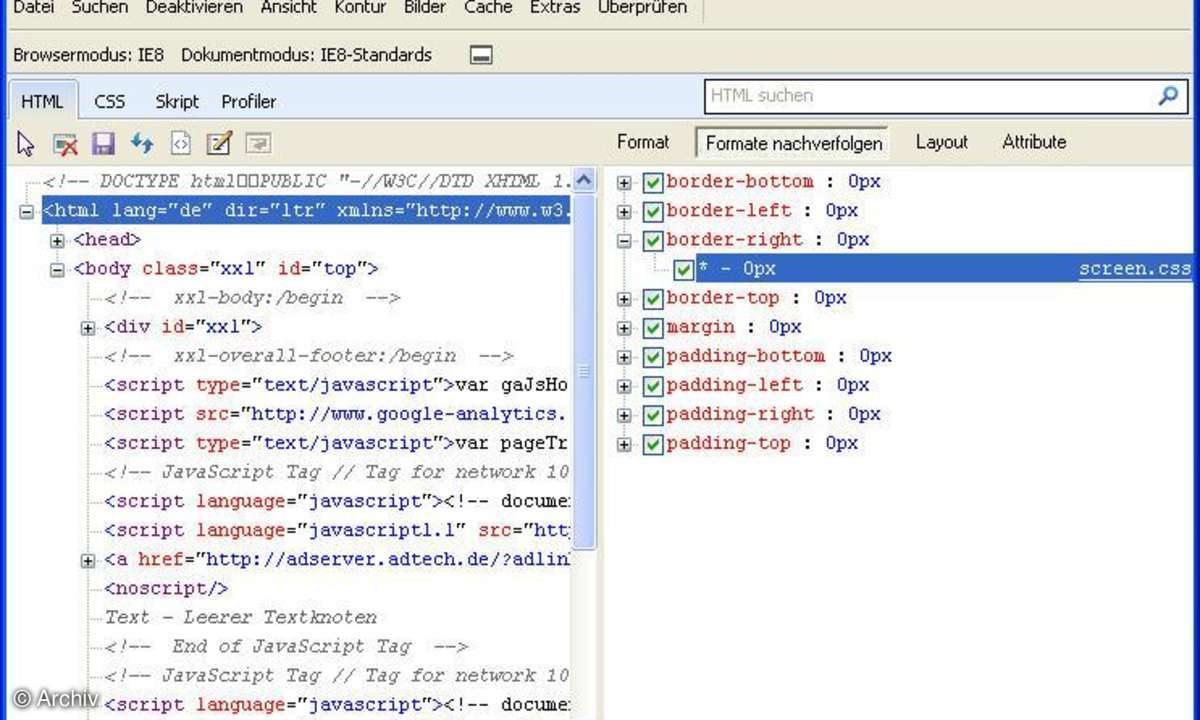Open the Kontur menu
The height and width of the screenshot is (720, 1200).
(x=360, y=7)
